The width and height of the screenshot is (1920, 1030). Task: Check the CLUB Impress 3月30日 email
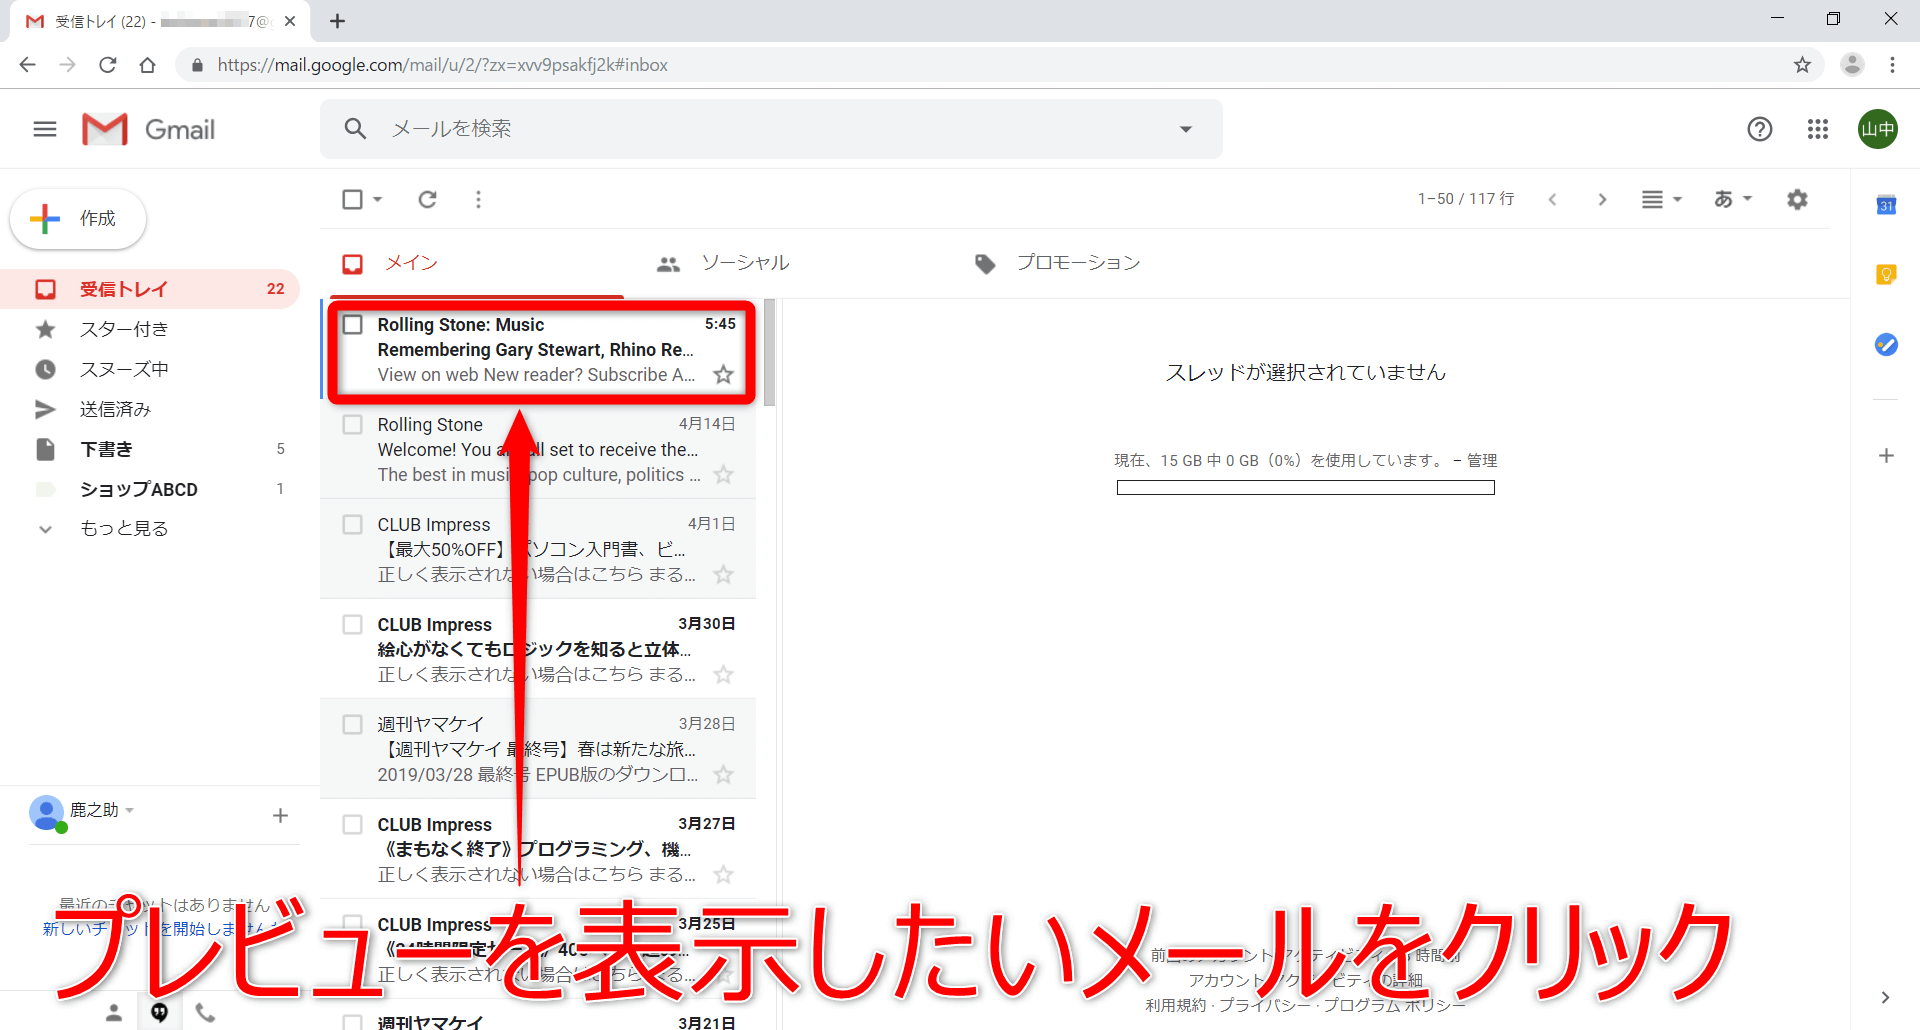coord(352,624)
